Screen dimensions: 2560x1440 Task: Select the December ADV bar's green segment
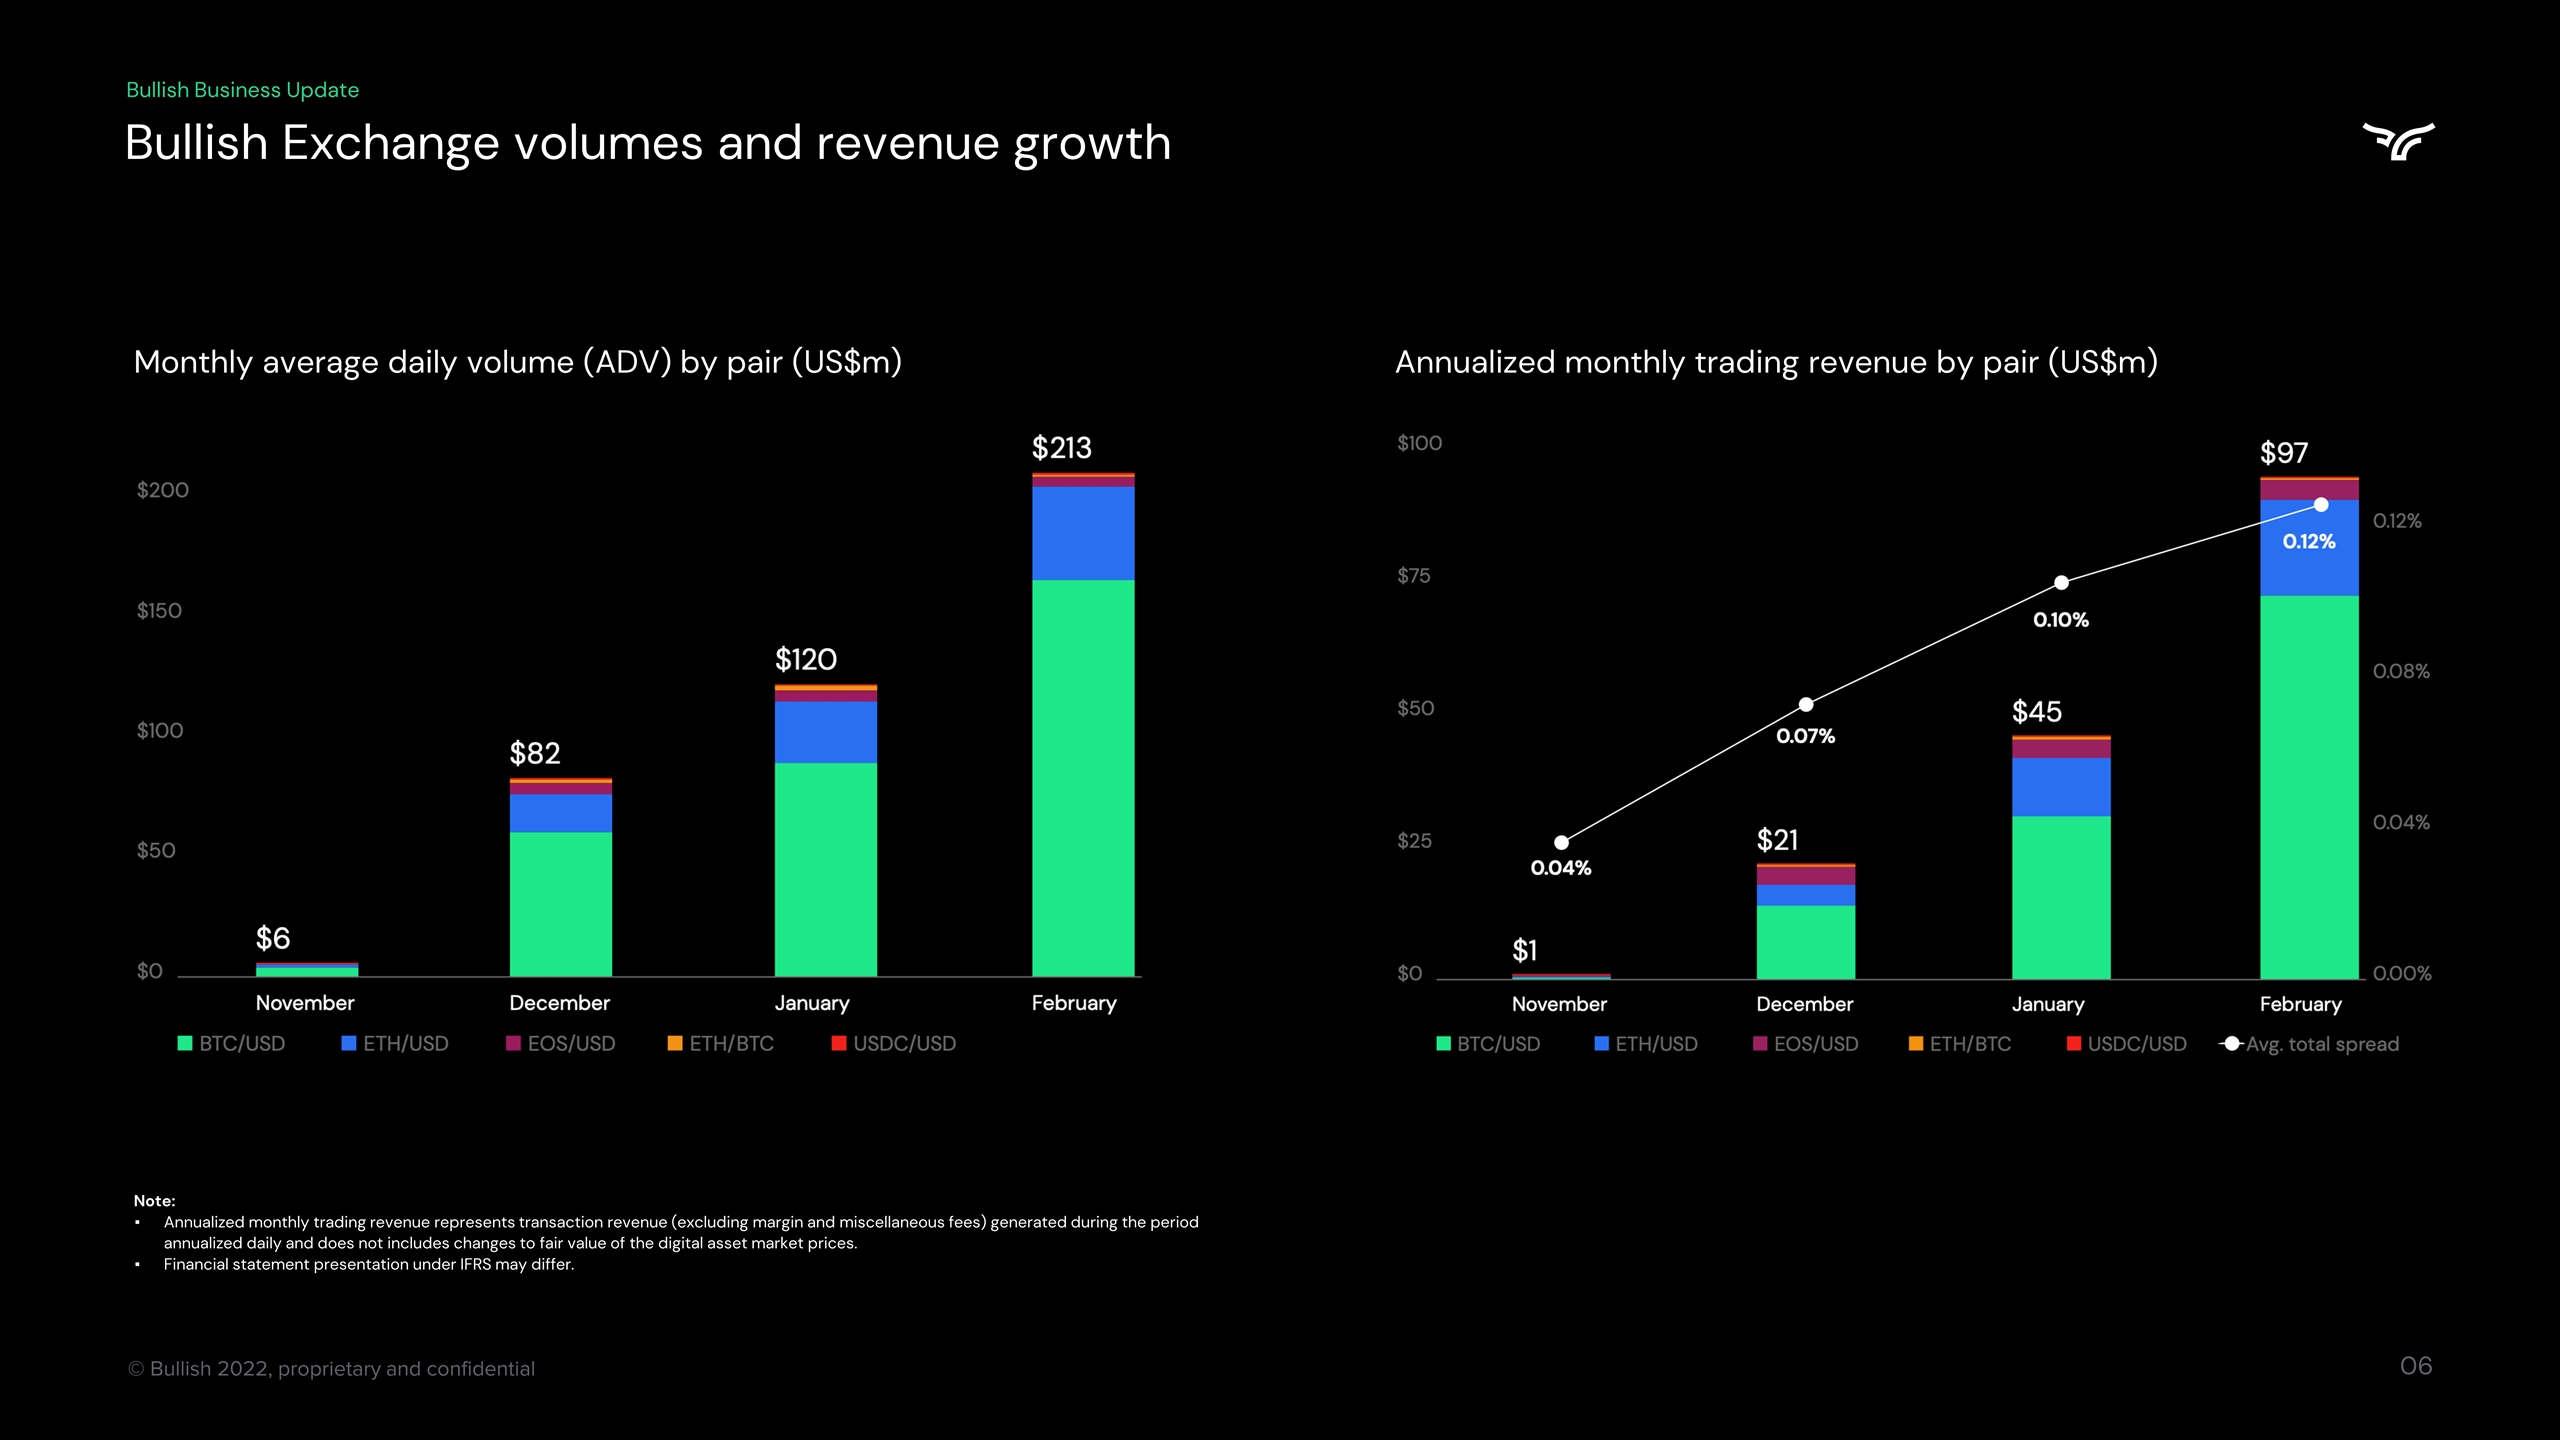click(561, 904)
